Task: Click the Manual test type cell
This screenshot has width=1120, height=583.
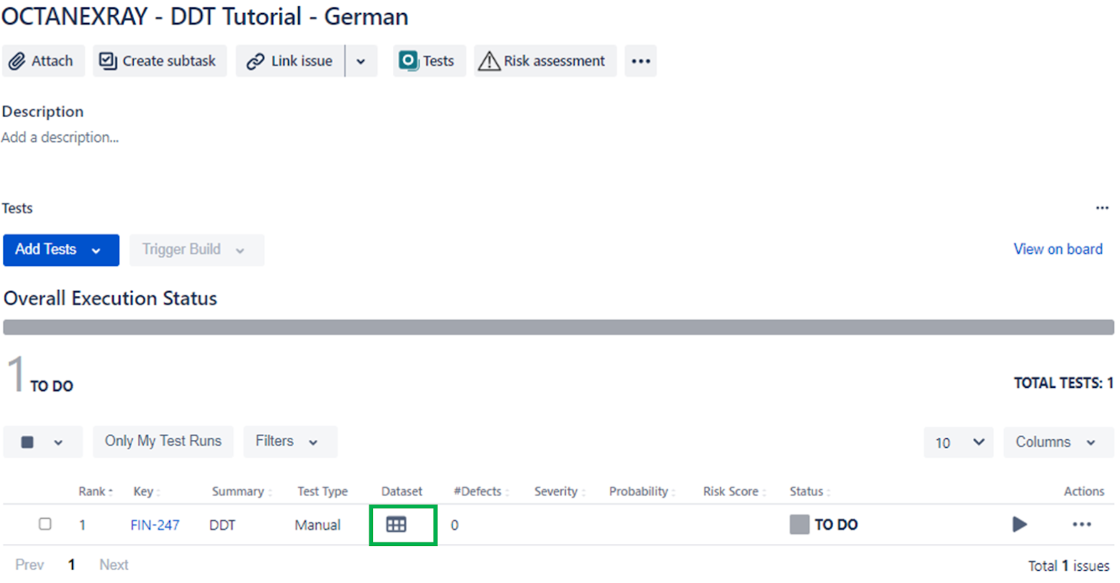Action: pyautogui.click(x=317, y=525)
